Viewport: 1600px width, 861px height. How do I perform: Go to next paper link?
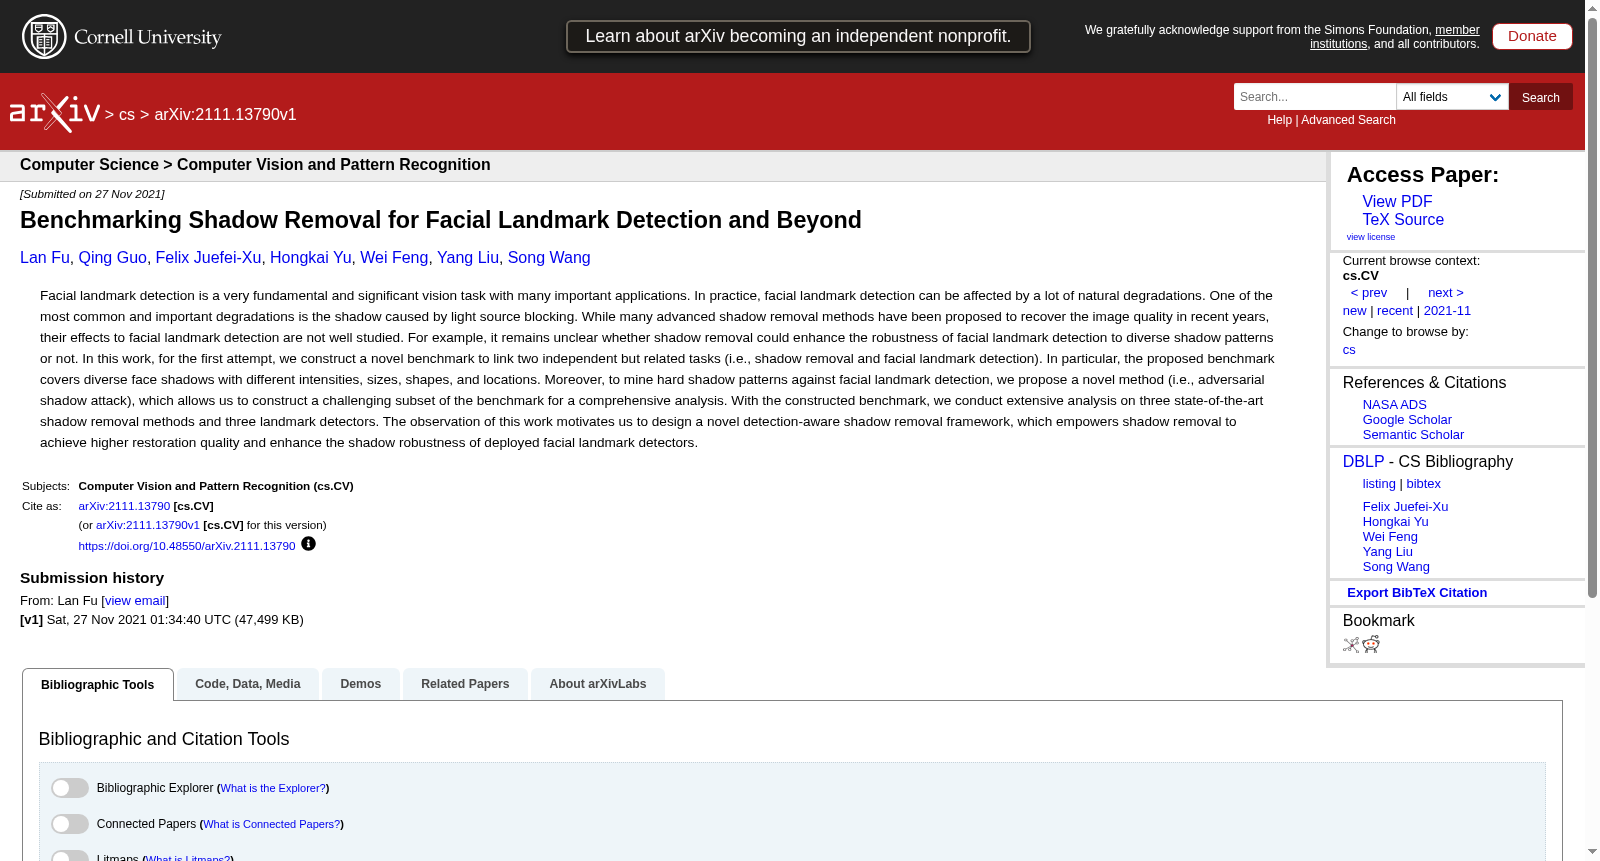pyautogui.click(x=1446, y=293)
